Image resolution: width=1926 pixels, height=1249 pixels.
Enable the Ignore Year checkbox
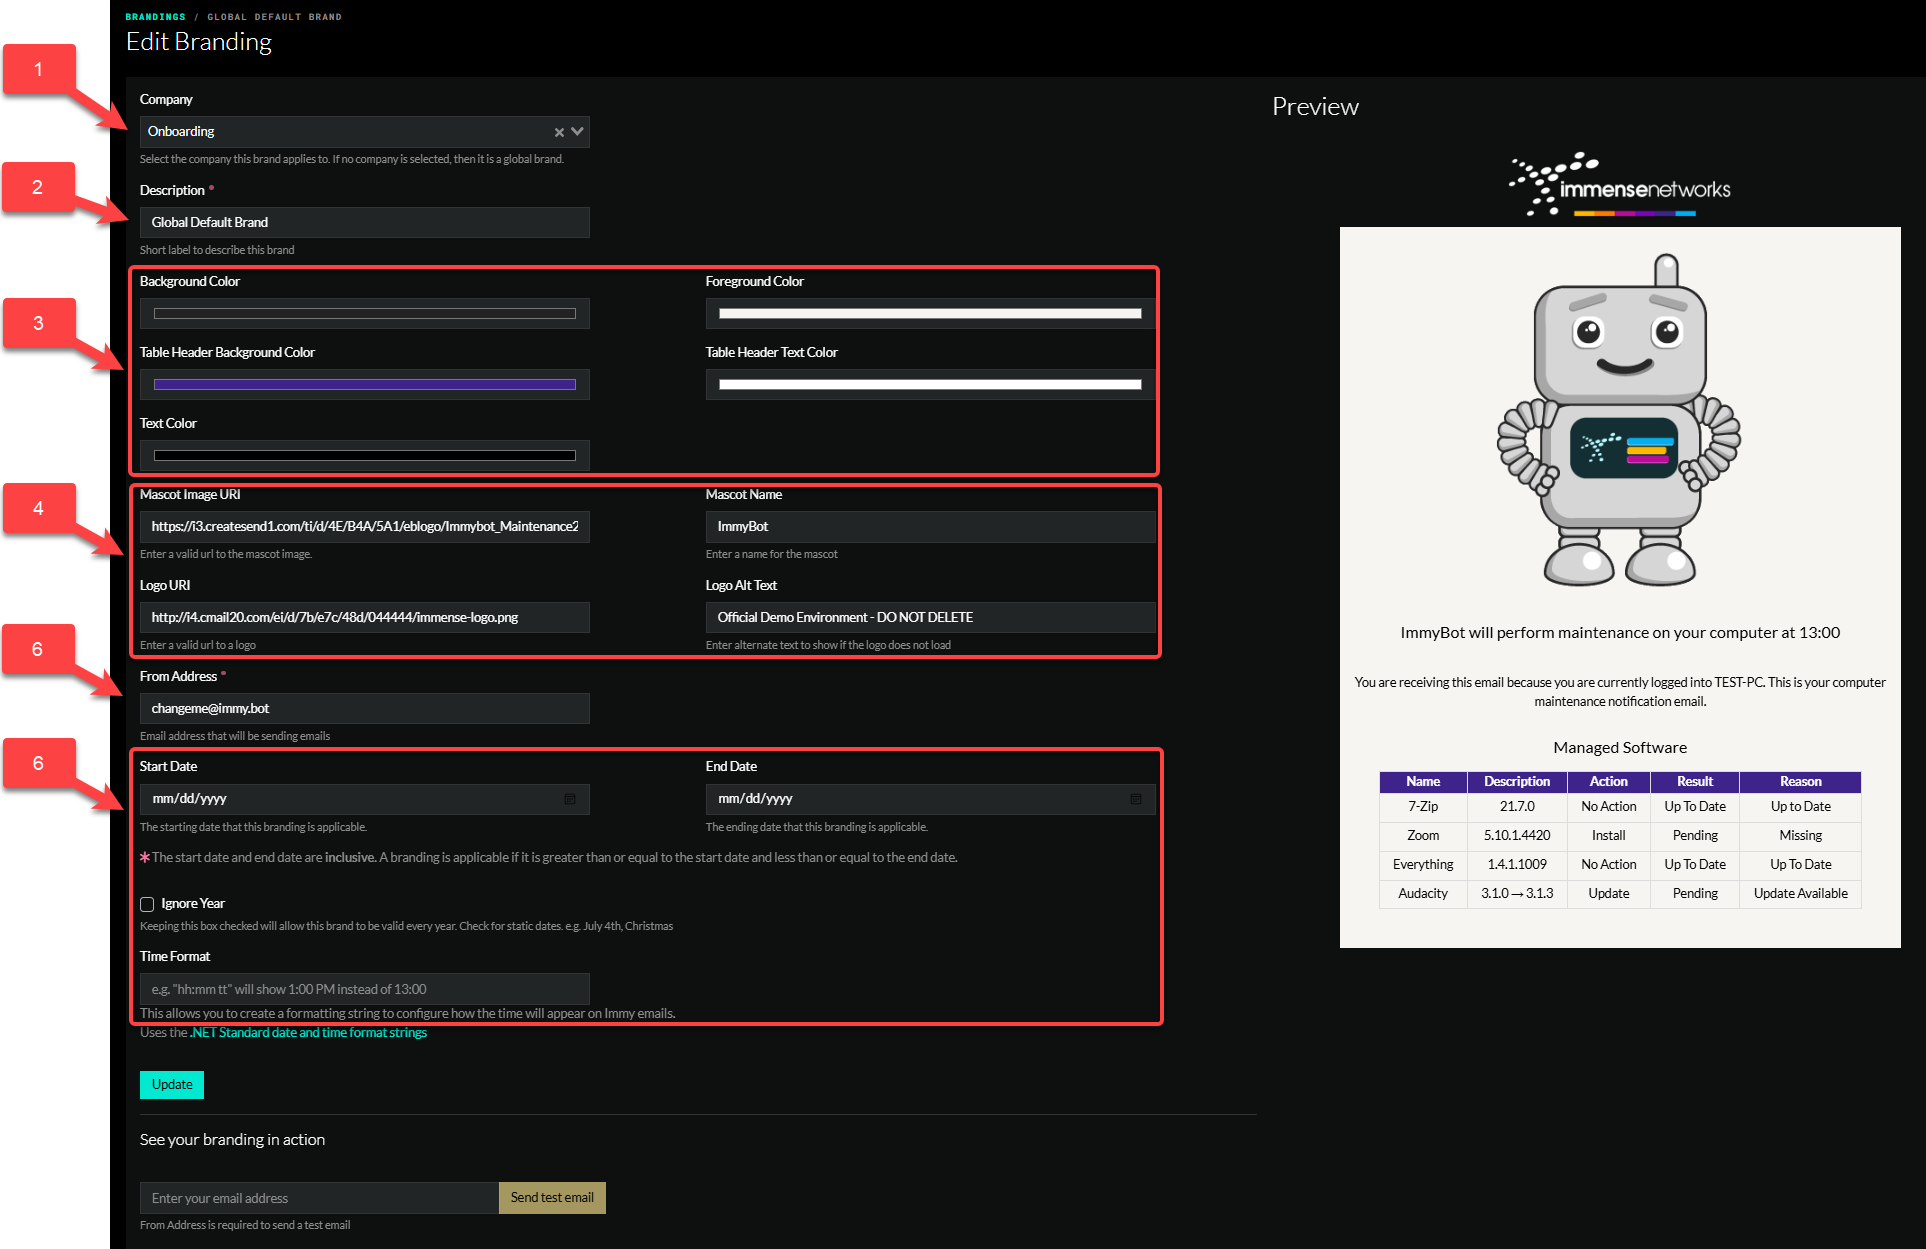coord(147,904)
